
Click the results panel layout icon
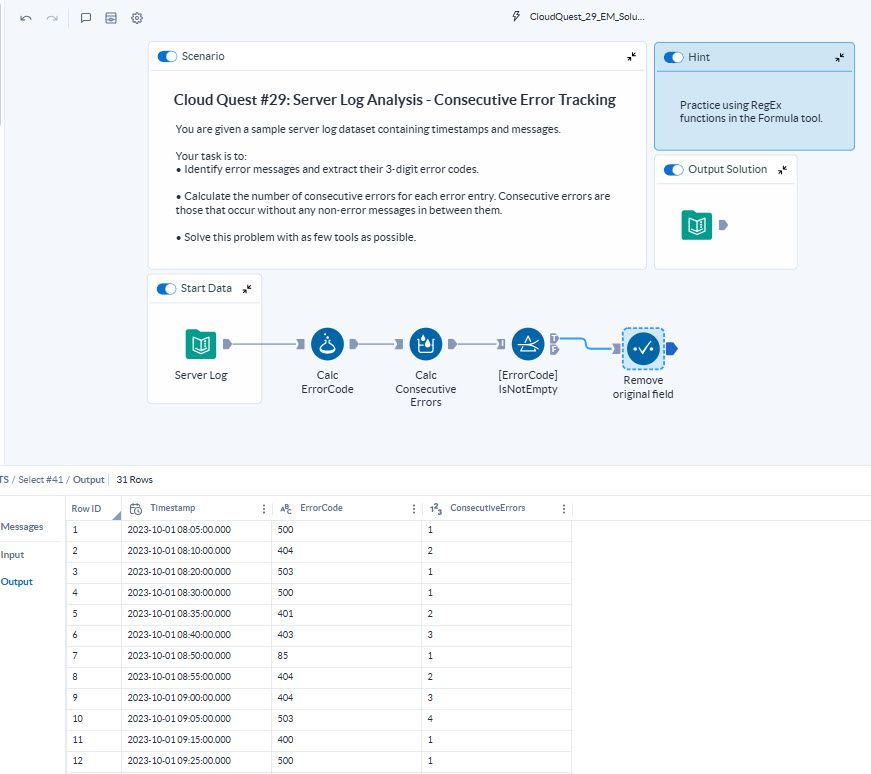[x=111, y=18]
